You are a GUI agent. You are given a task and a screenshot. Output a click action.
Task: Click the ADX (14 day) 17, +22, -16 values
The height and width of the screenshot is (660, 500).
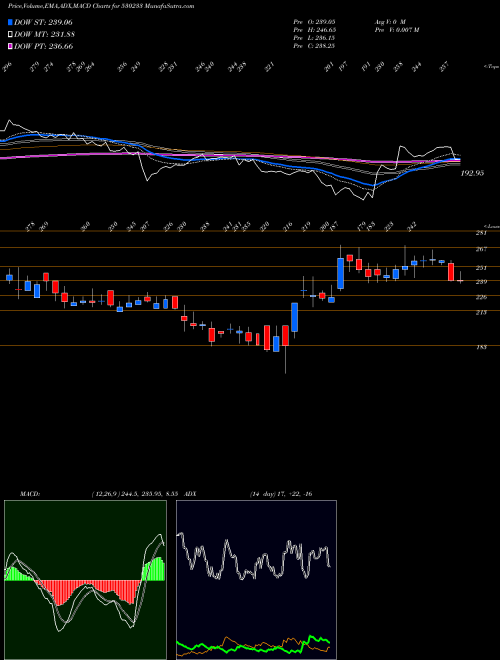(x=281, y=494)
